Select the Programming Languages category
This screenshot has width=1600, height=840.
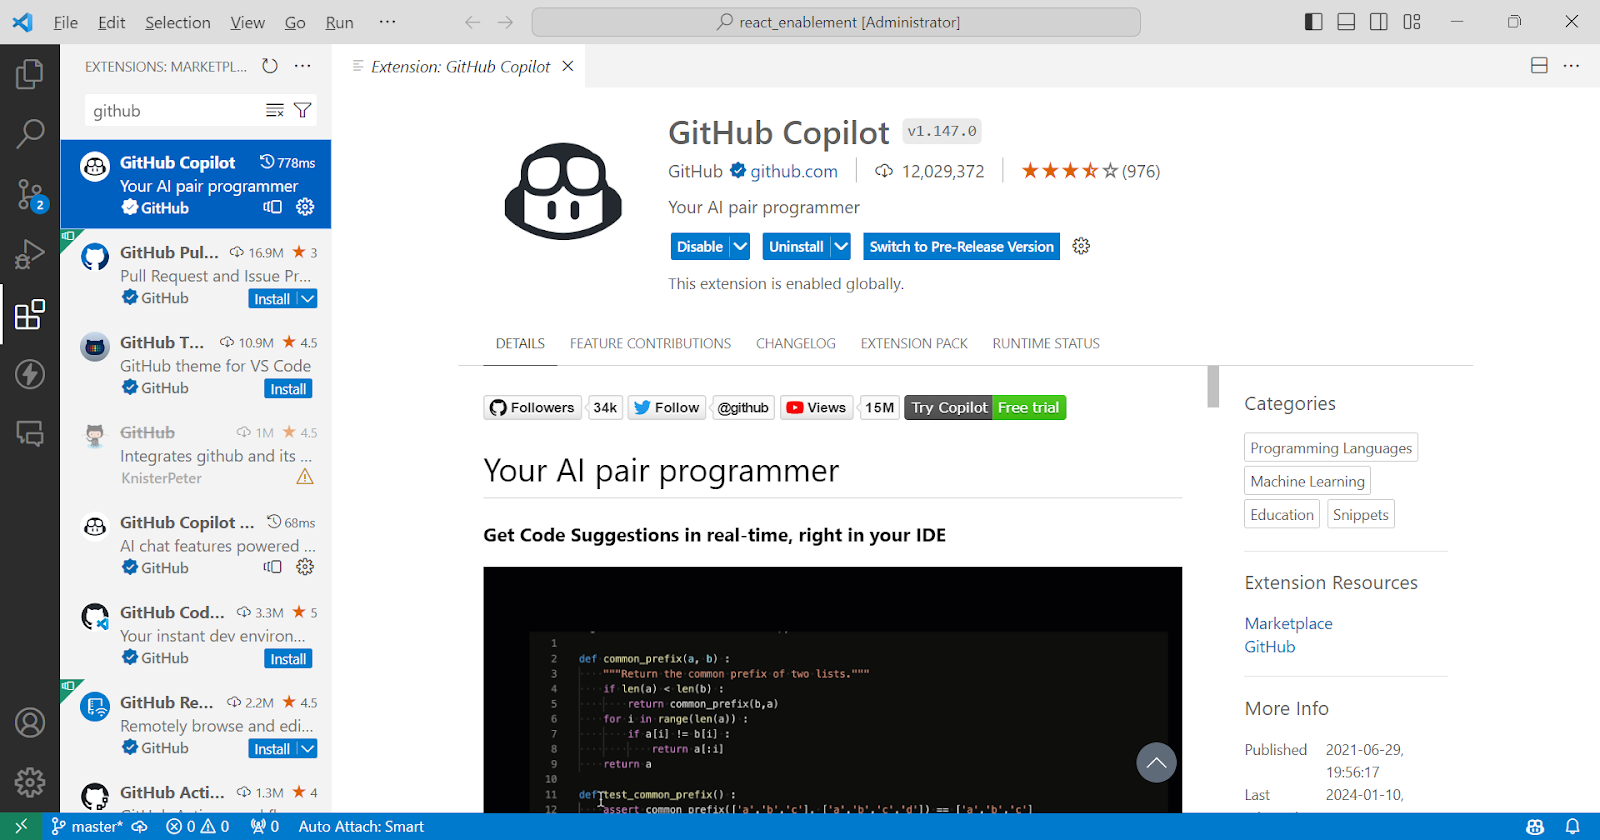[1331, 448]
